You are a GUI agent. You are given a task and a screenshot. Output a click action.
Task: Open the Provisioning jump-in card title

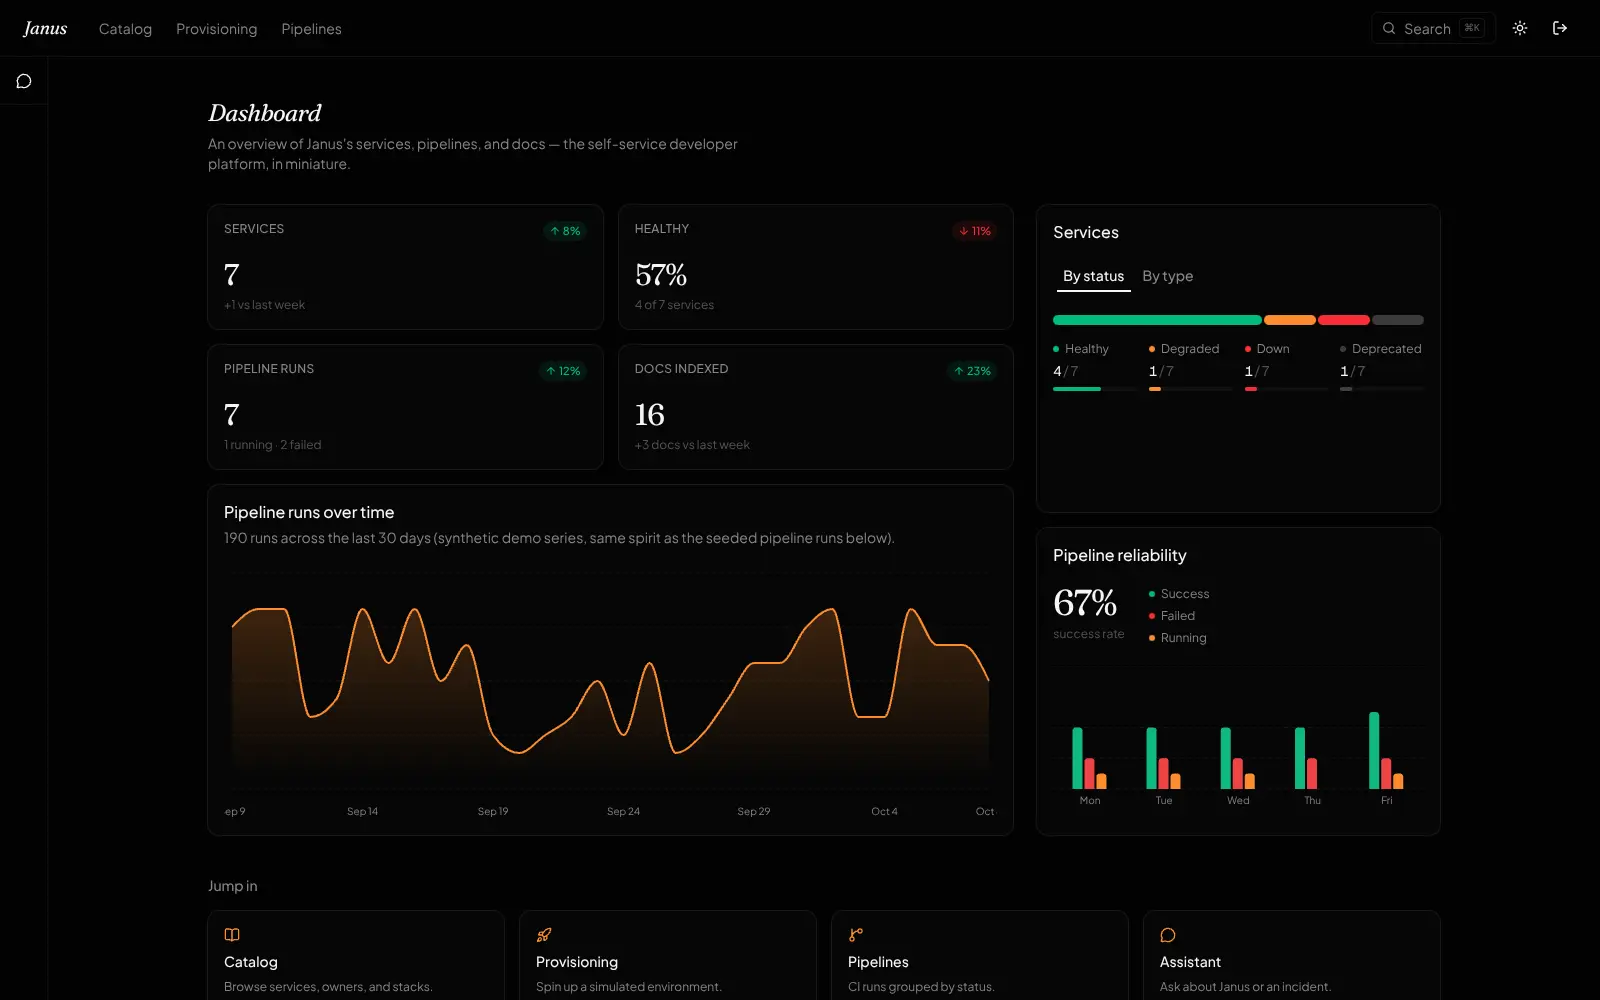(577, 962)
